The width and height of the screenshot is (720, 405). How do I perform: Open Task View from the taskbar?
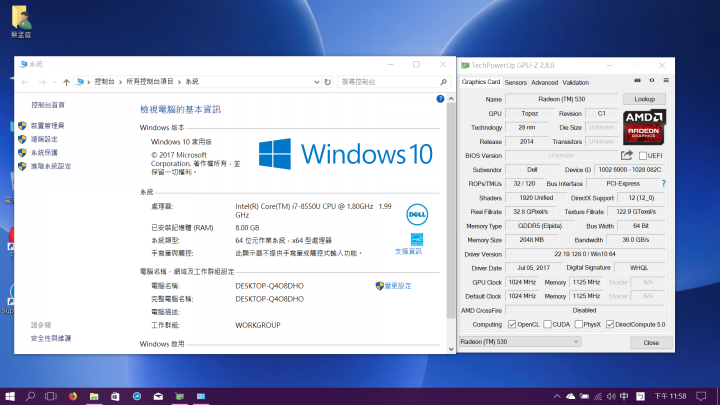(51, 396)
